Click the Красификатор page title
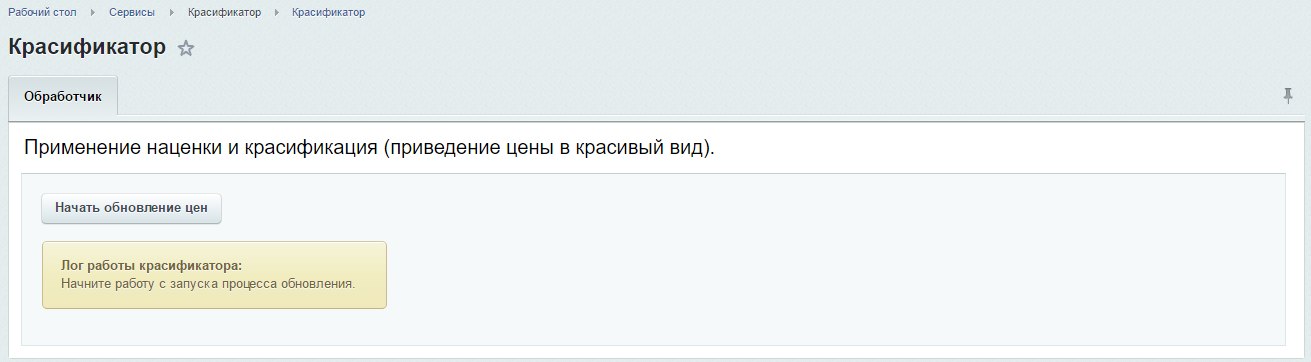Image resolution: width=1311 pixels, height=362 pixels. (87, 47)
